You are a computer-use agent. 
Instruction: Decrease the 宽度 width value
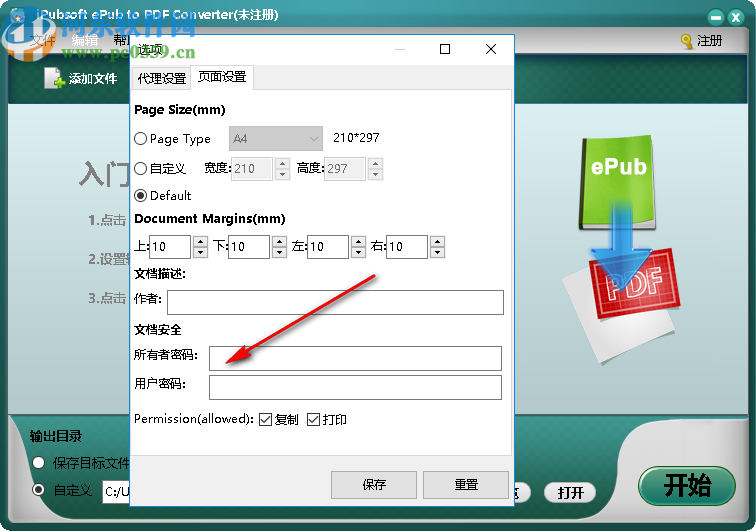[283, 175]
